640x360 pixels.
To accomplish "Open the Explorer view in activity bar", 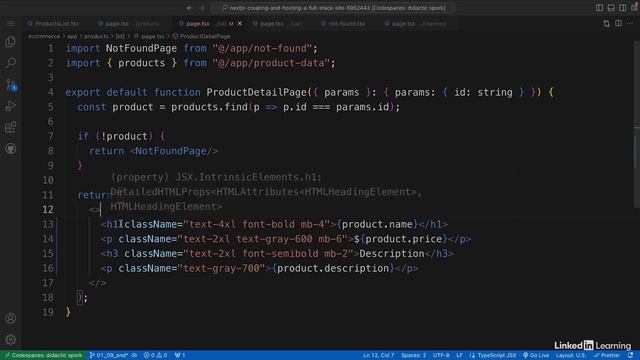I will (11, 42).
